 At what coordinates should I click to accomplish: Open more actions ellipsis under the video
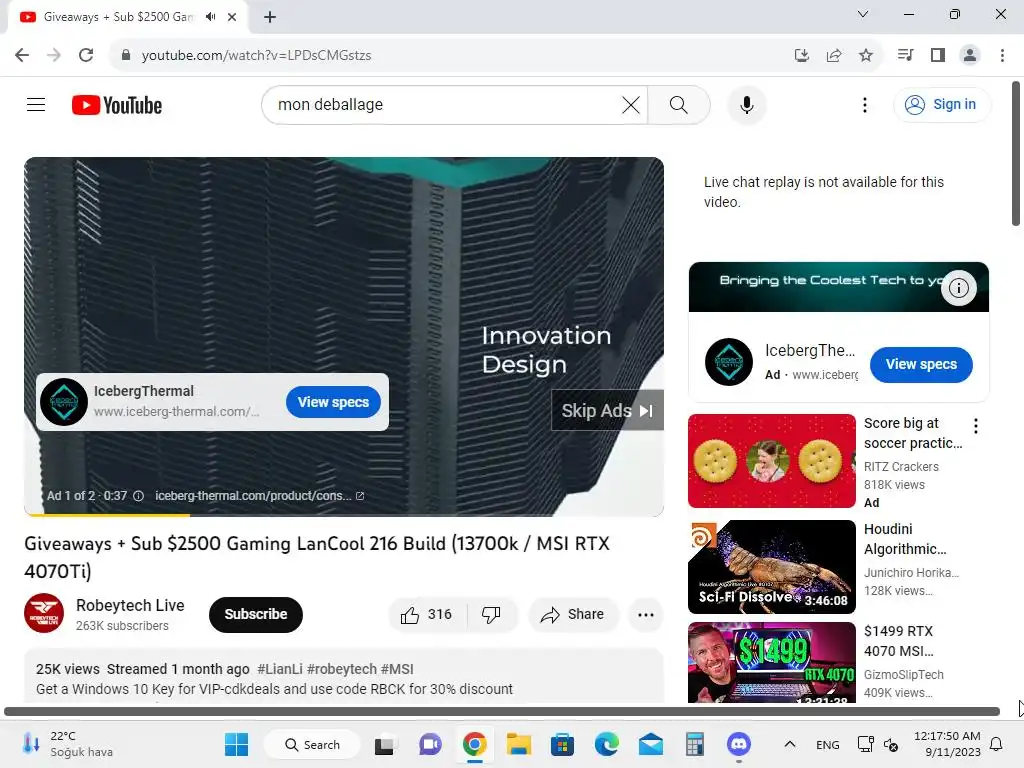645,615
